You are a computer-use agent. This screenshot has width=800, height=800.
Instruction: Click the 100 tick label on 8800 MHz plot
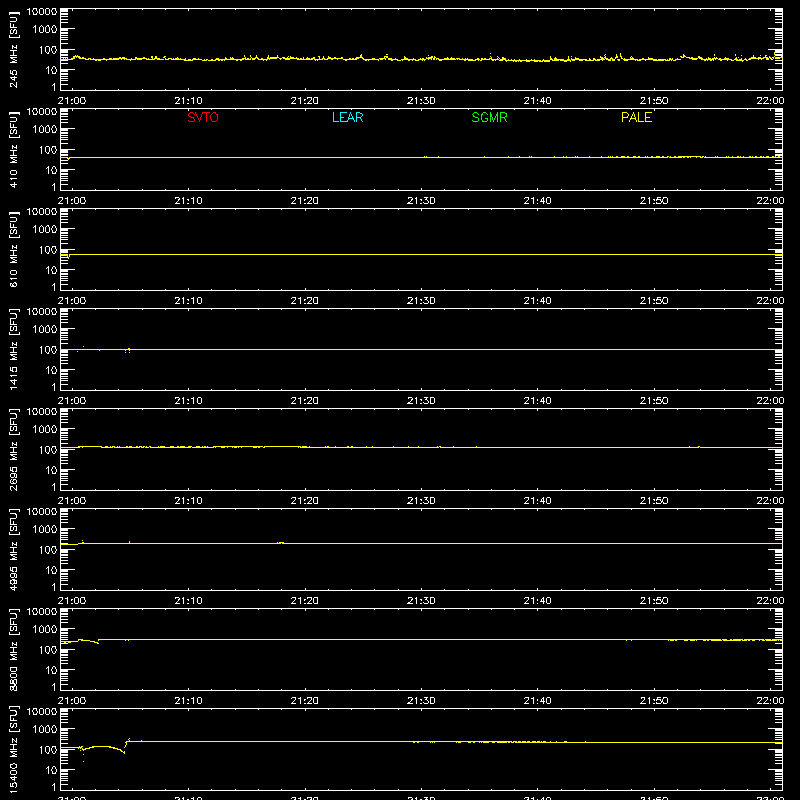(x=48, y=650)
